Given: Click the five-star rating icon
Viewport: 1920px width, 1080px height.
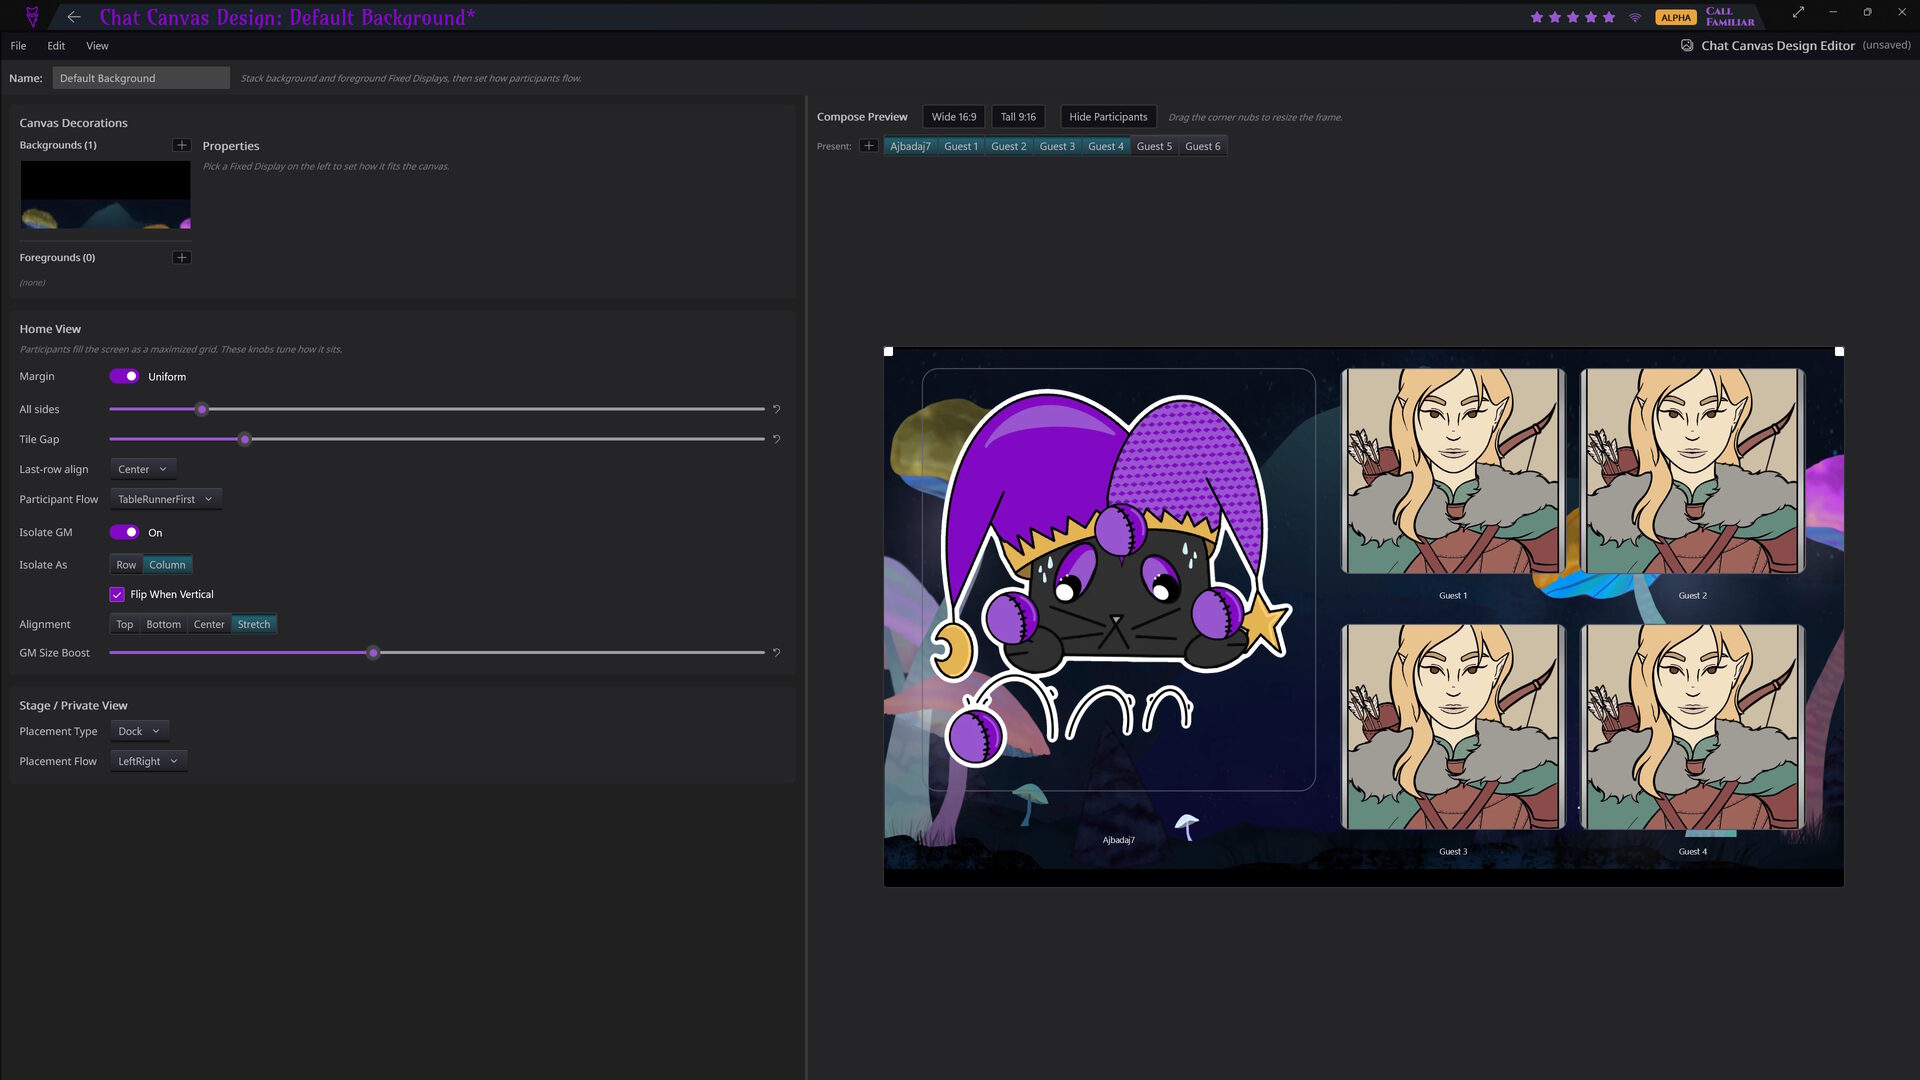Looking at the screenshot, I should (1573, 17).
